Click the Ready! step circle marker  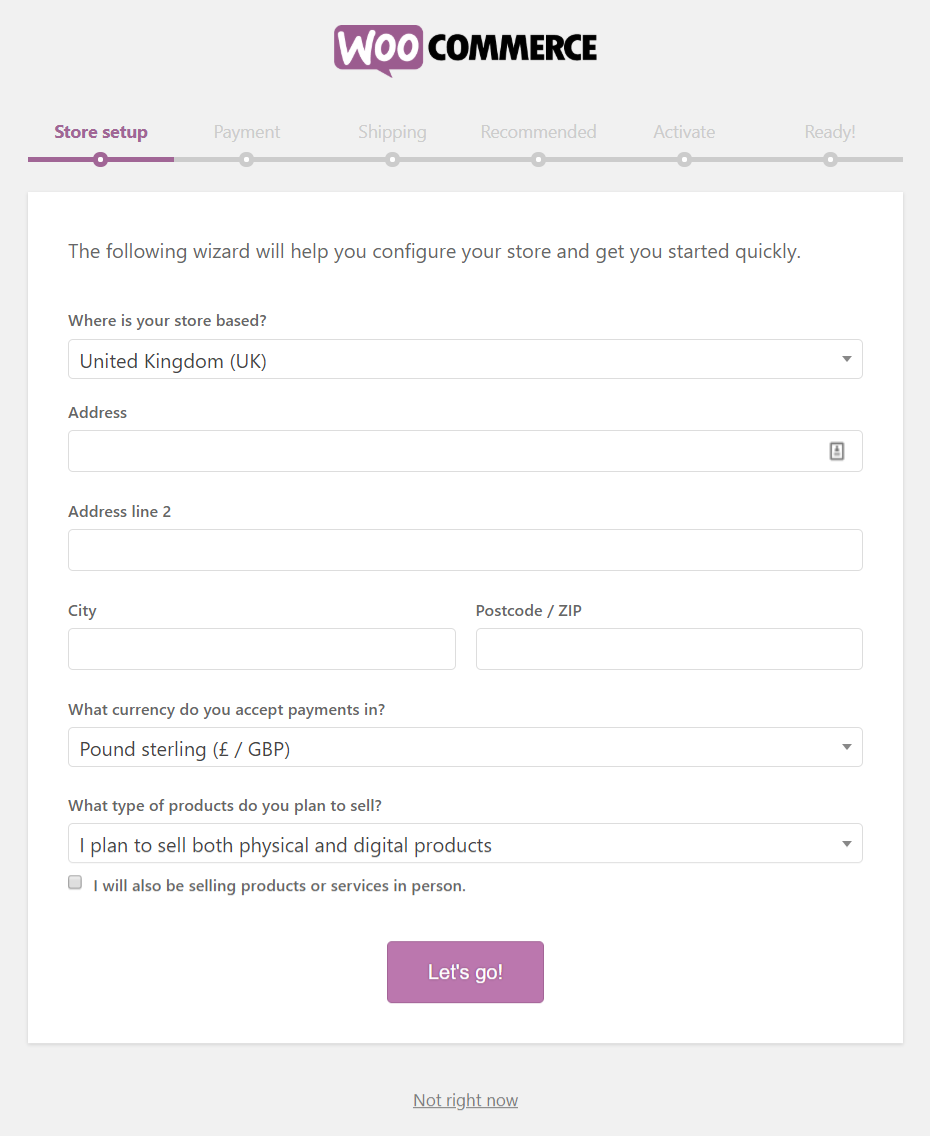[x=830, y=159]
